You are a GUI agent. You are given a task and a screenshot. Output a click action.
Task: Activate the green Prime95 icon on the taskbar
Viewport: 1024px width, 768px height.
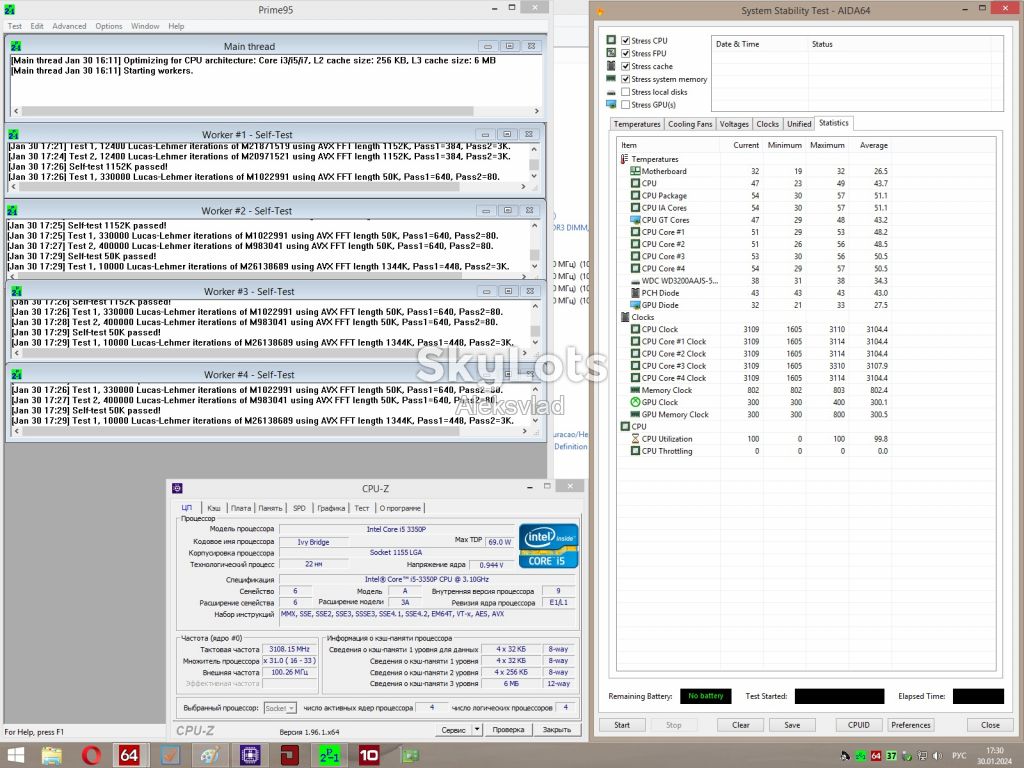(x=329, y=756)
